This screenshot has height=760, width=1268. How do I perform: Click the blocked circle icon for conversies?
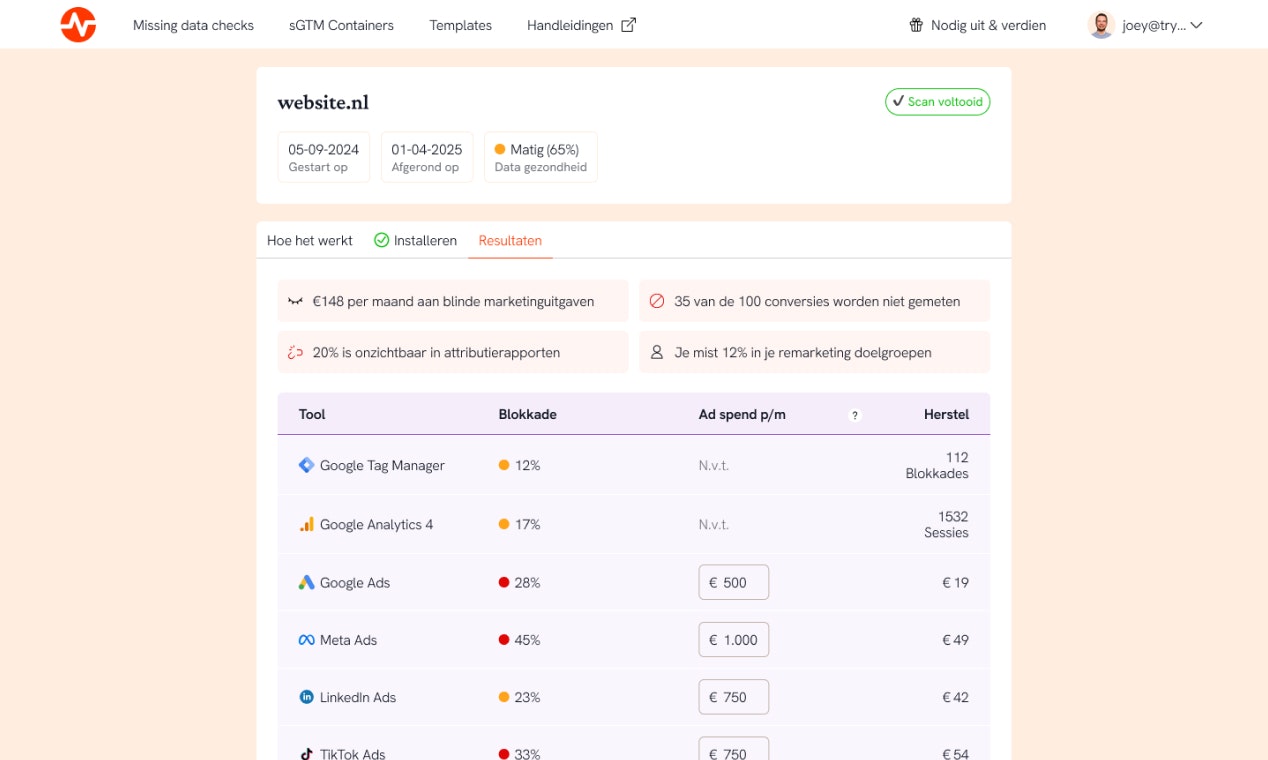657,301
